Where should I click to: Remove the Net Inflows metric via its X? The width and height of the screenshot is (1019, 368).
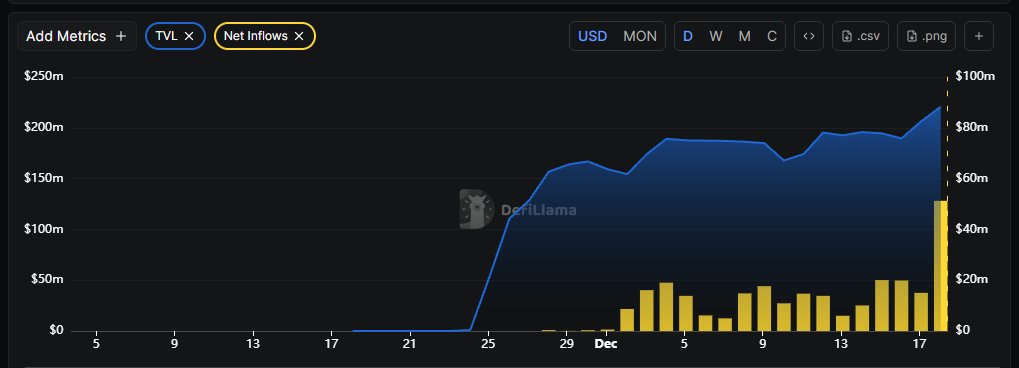click(299, 36)
